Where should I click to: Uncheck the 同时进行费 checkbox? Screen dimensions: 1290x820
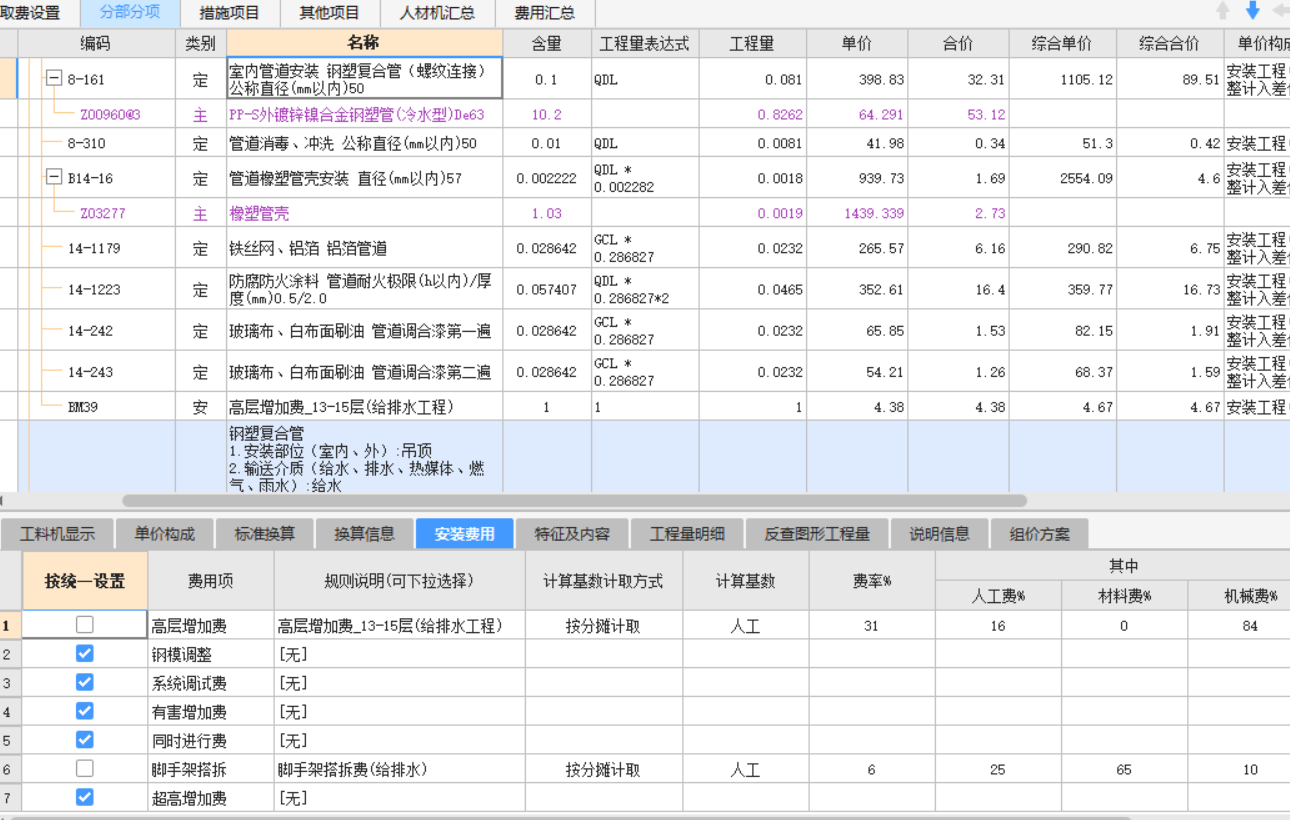pos(85,740)
